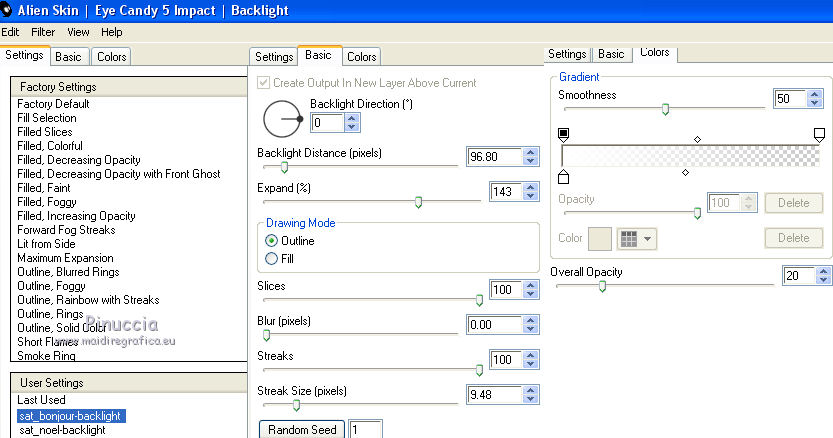The width and height of the screenshot is (833, 438).
Task: Click the Overall Opacity slider handle
Action: coord(602,287)
